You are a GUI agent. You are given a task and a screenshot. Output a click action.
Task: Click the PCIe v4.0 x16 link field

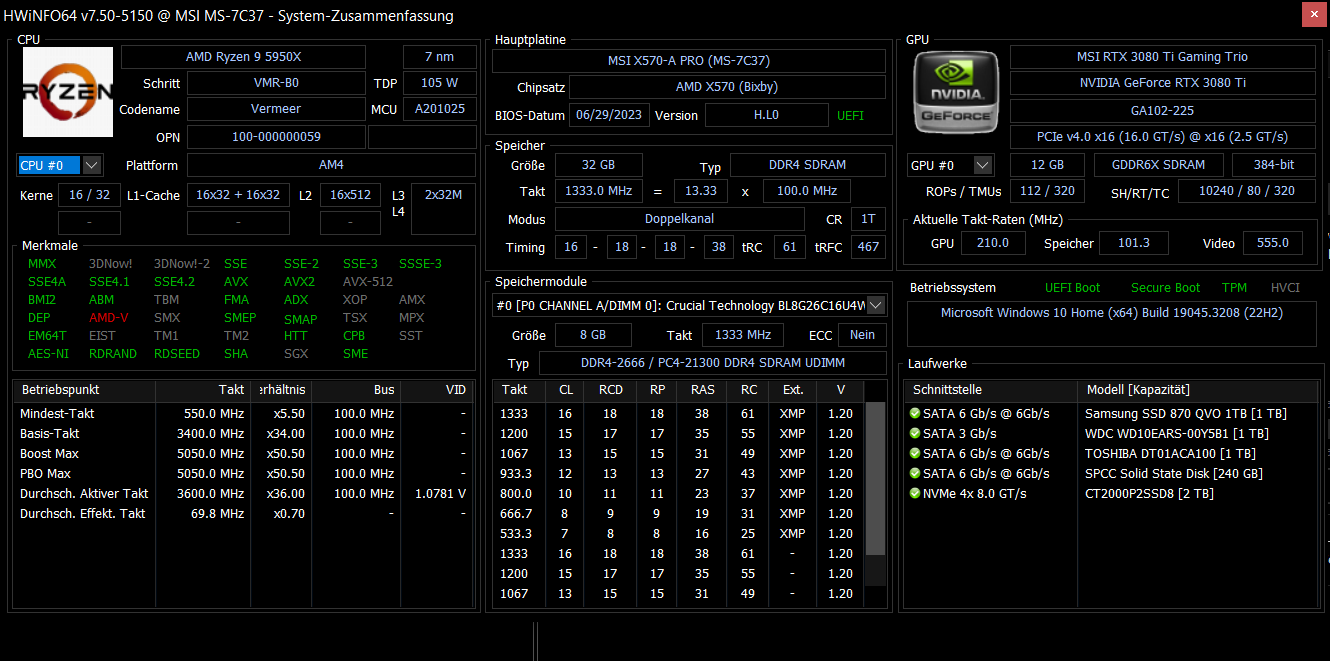1162,137
